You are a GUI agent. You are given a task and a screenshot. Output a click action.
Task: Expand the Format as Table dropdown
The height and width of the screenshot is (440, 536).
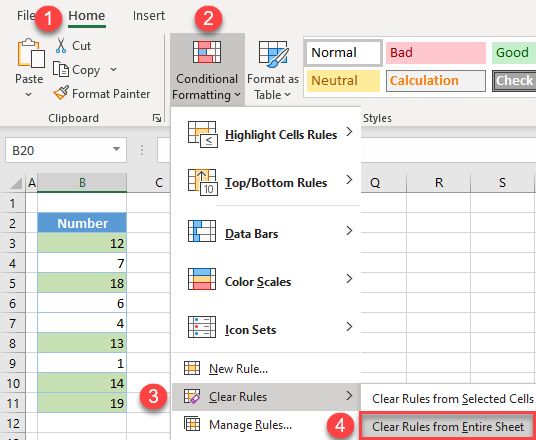(287, 94)
